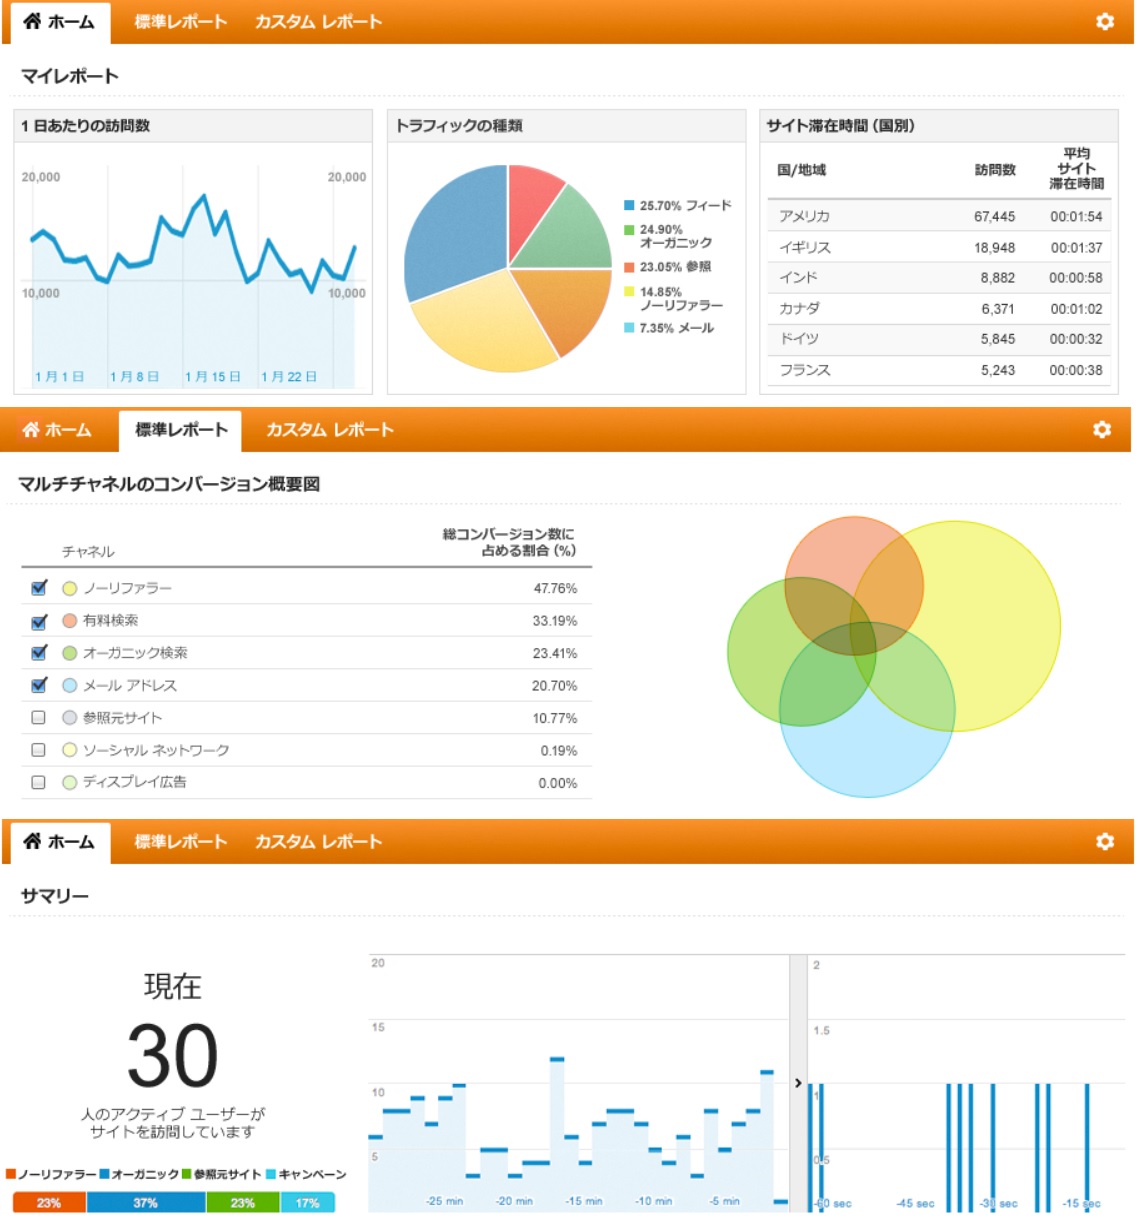Open the 標準レポート tab in top bar
This screenshot has height=1216, width=1142.
181,22
